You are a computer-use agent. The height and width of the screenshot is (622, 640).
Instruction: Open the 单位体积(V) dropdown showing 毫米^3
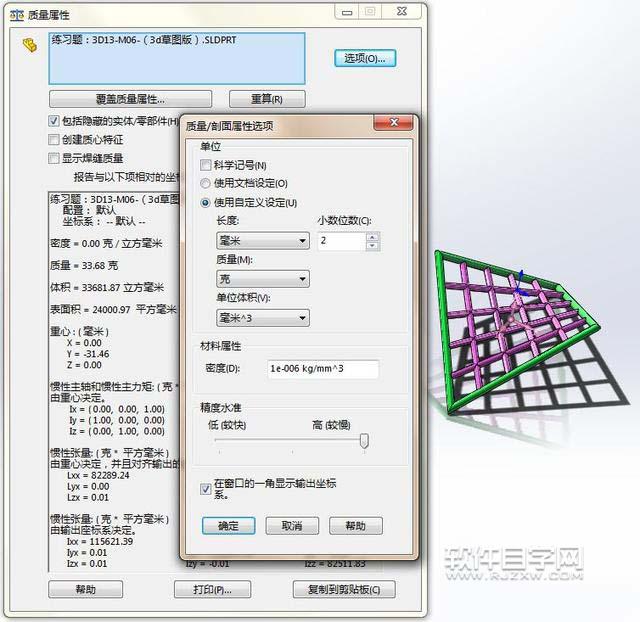(262, 318)
